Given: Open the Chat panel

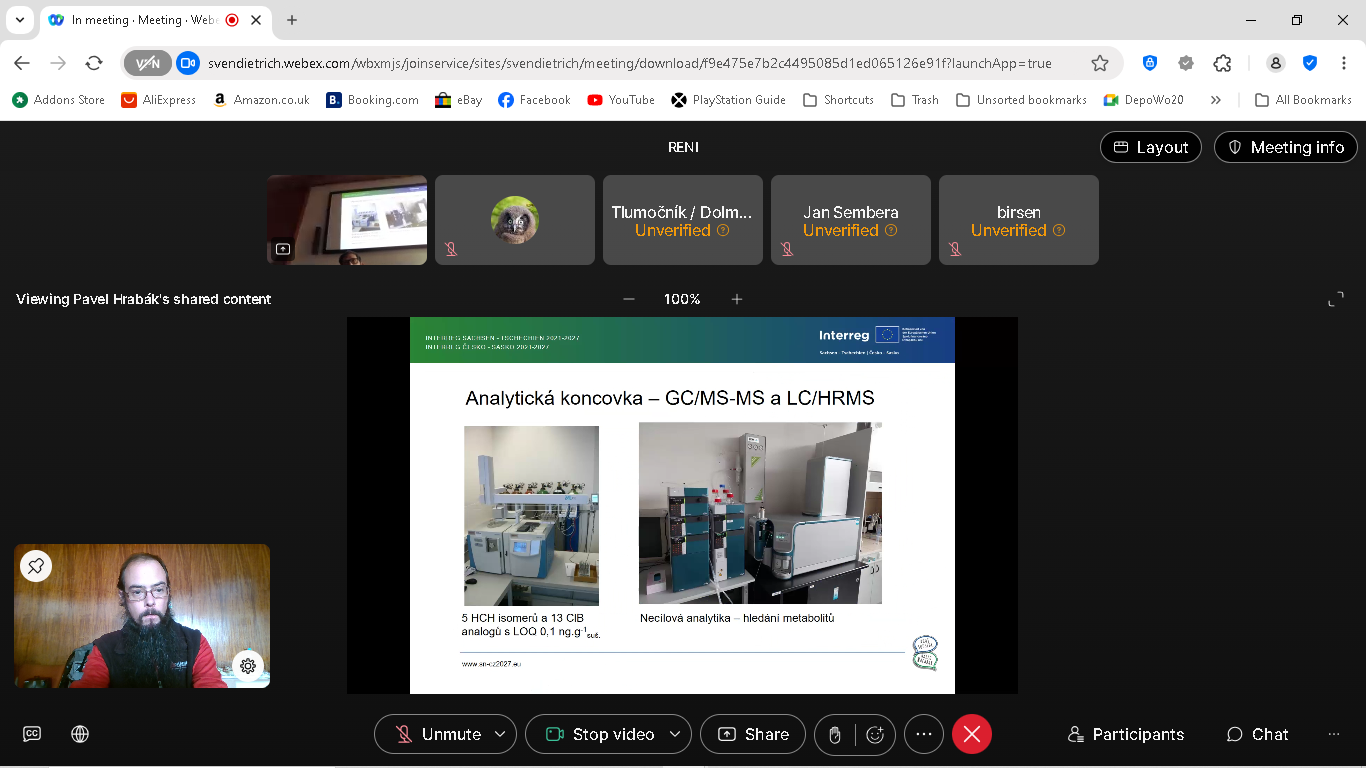Looking at the screenshot, I should (1257, 734).
